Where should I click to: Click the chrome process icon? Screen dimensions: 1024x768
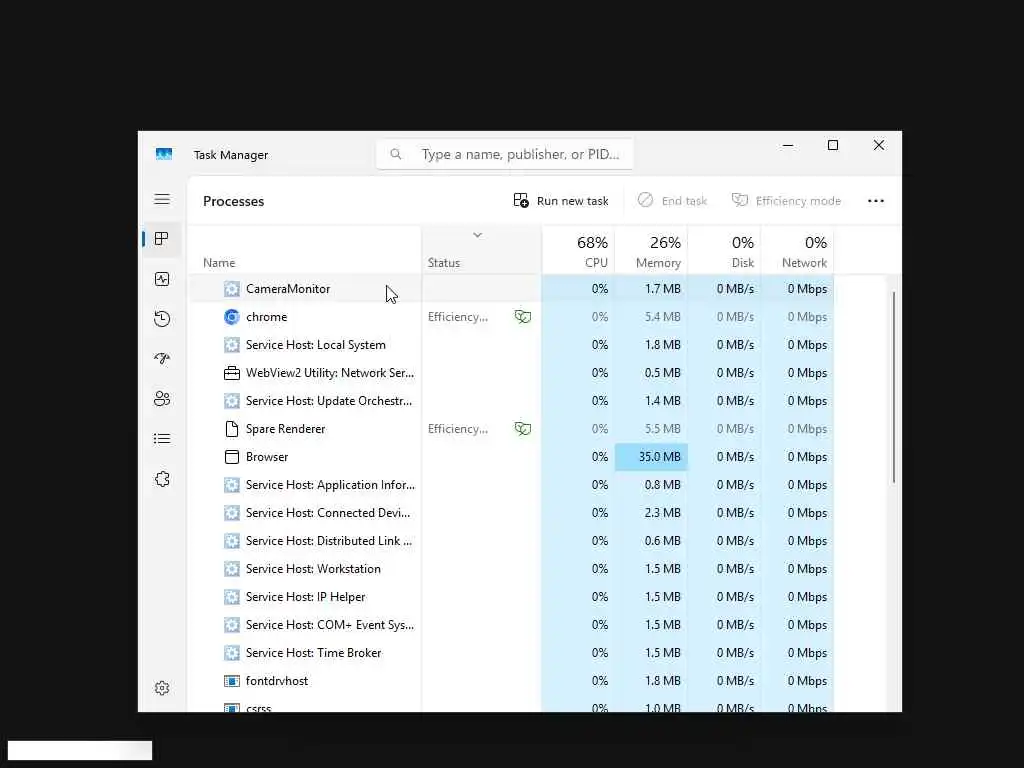(x=232, y=317)
